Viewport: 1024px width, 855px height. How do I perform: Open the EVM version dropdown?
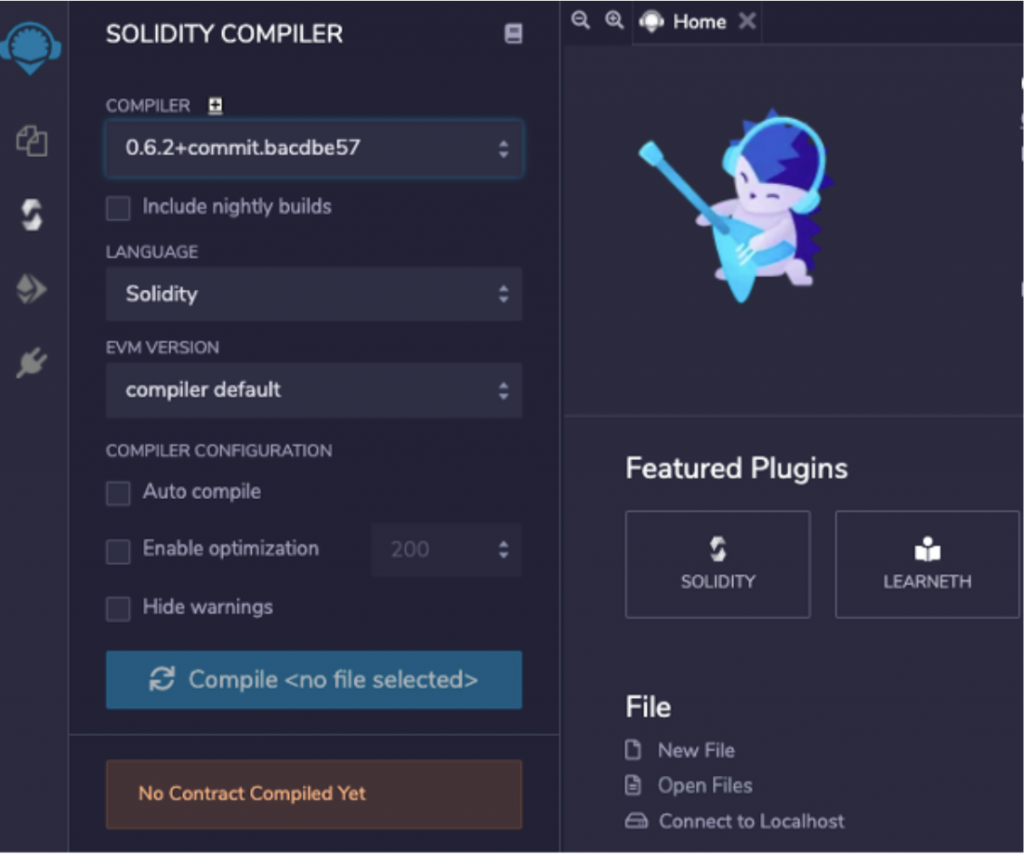313,391
